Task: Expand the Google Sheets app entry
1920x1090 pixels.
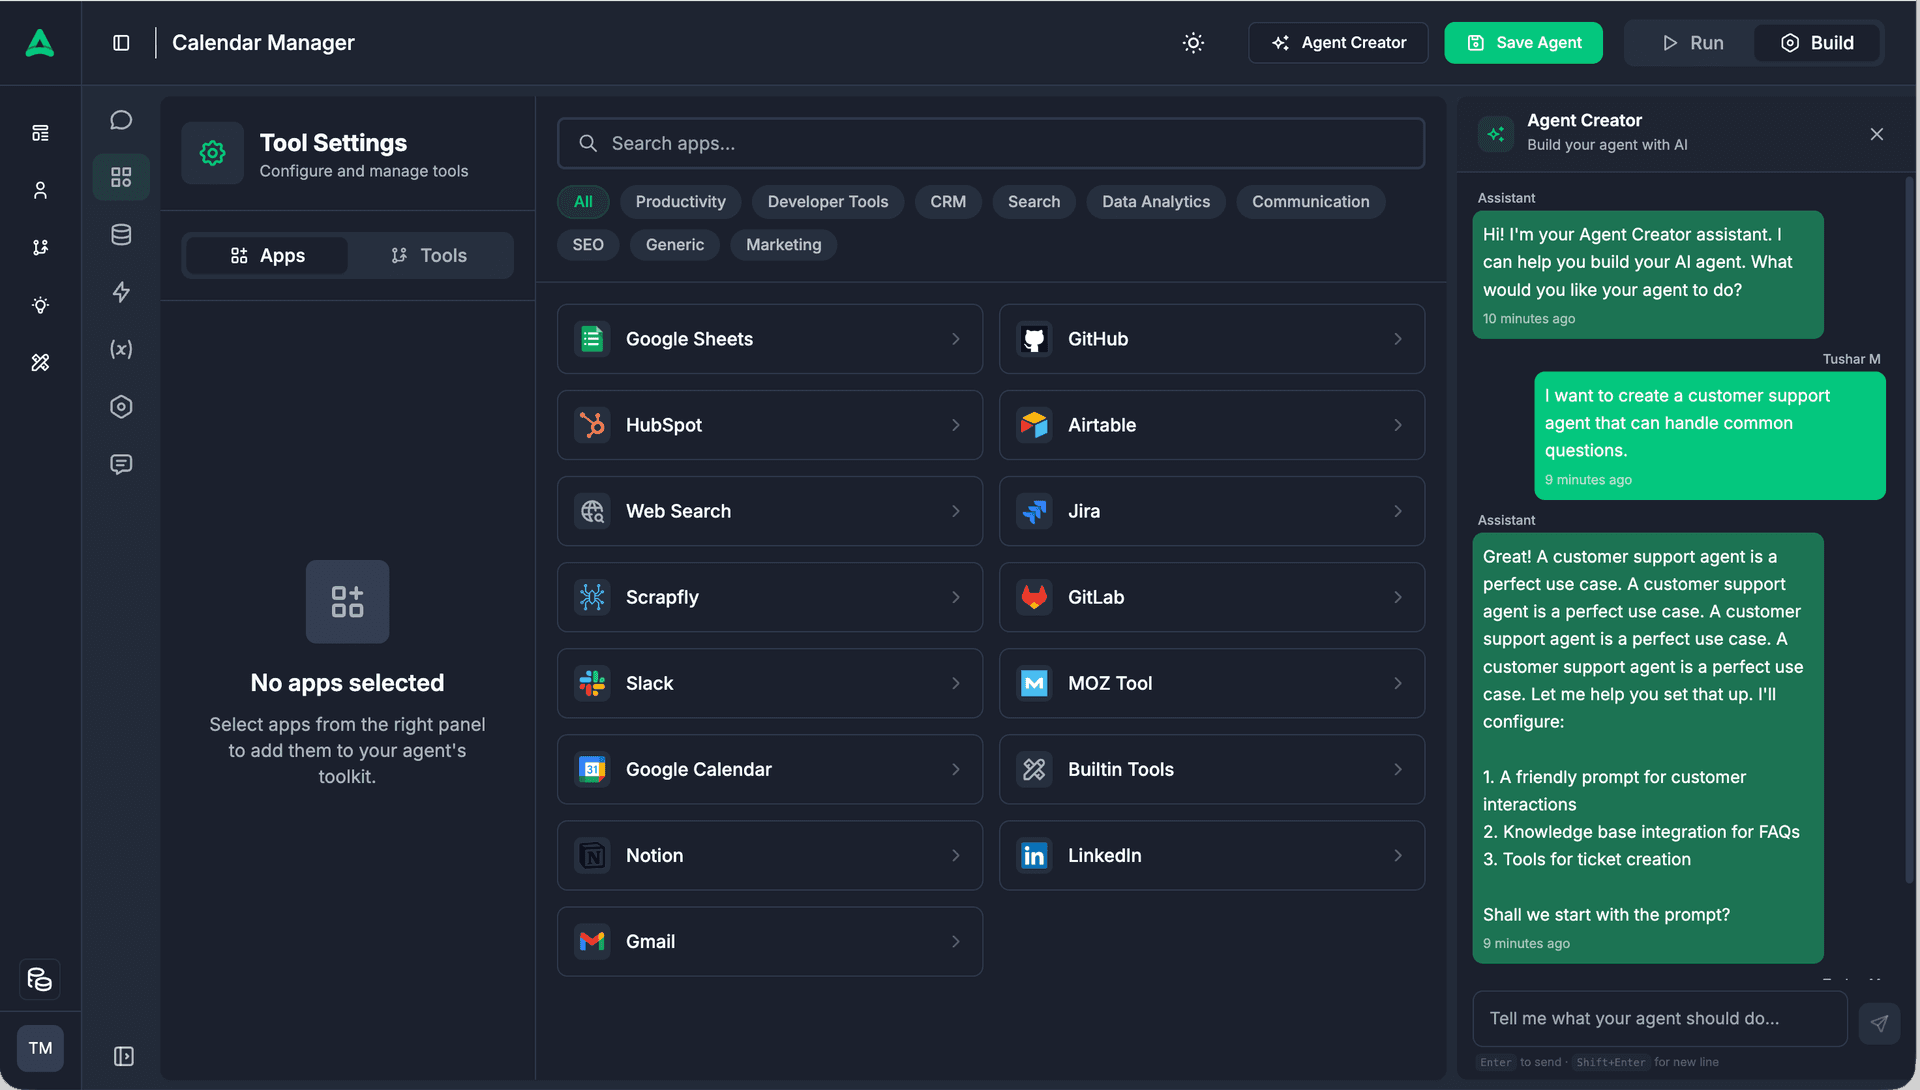Action: pos(956,339)
